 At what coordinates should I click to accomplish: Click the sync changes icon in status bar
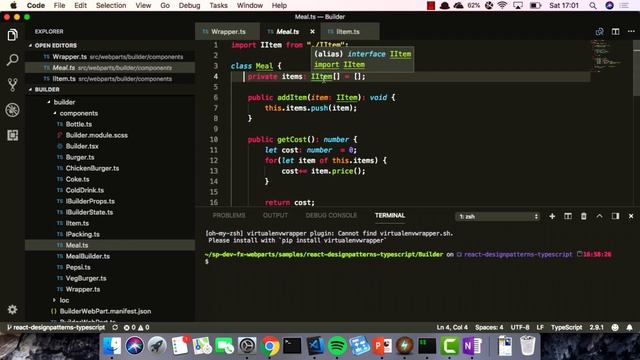[x=115, y=327]
